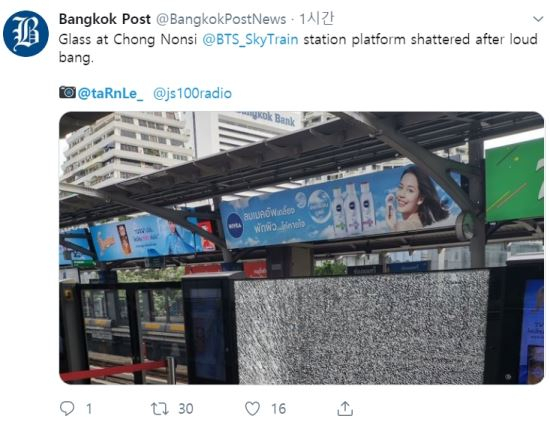Click the camera emoji before @taRnLe_
Viewport: 550px width, 422px height.
(x=67, y=92)
